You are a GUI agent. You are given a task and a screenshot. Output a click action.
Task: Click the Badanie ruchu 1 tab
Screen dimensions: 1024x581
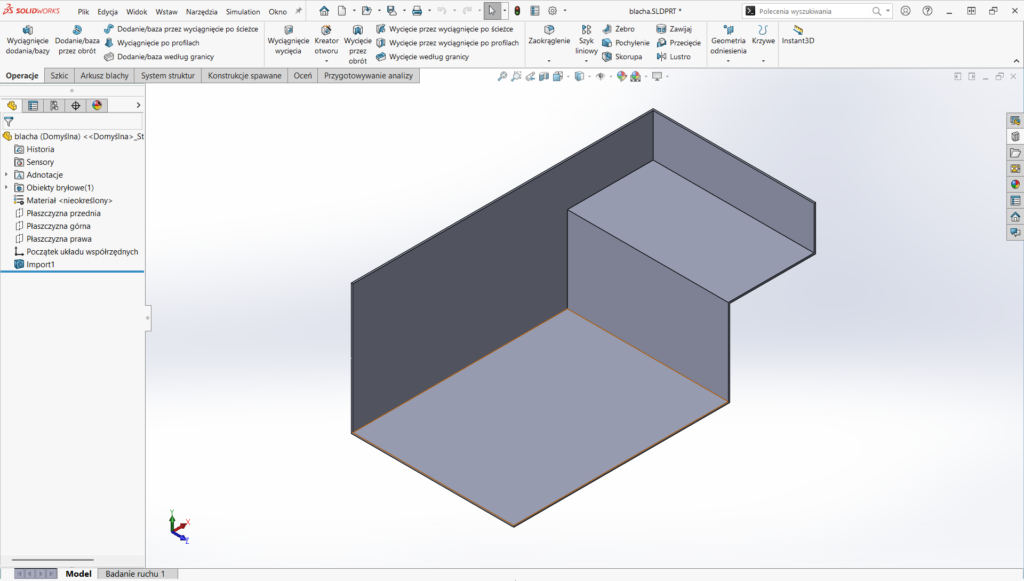(x=135, y=574)
